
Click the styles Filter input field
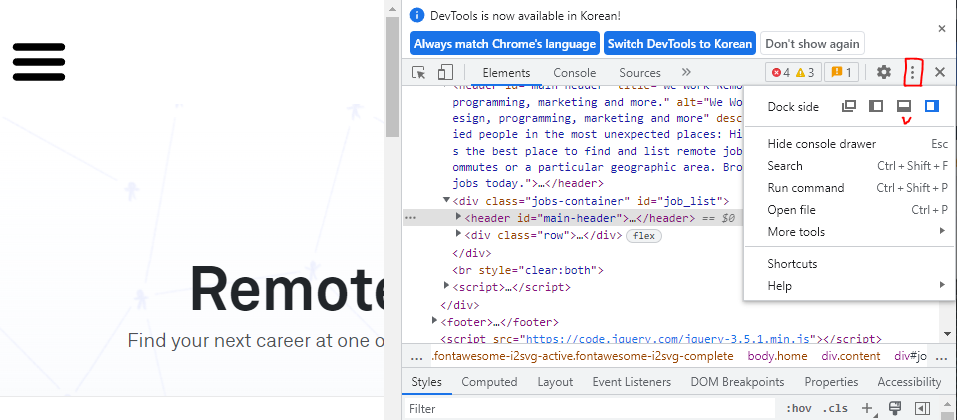pyautogui.click(x=589, y=408)
